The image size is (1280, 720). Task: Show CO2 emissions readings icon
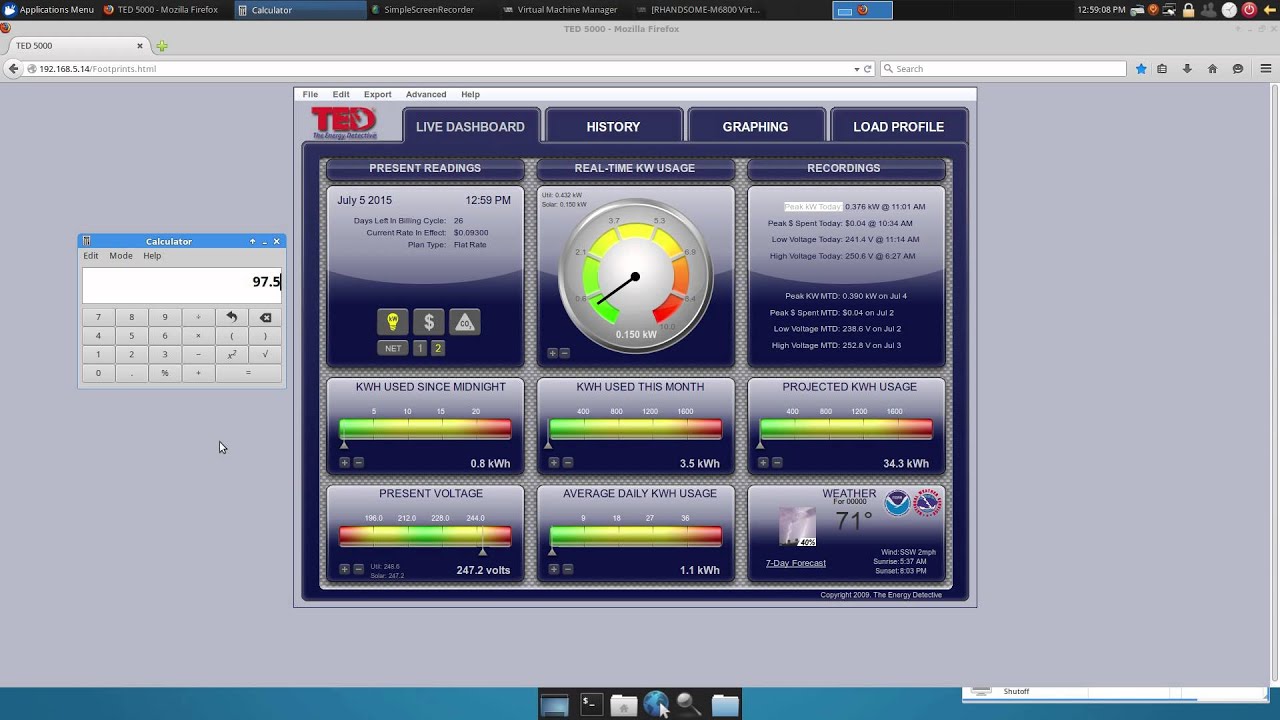[464, 321]
